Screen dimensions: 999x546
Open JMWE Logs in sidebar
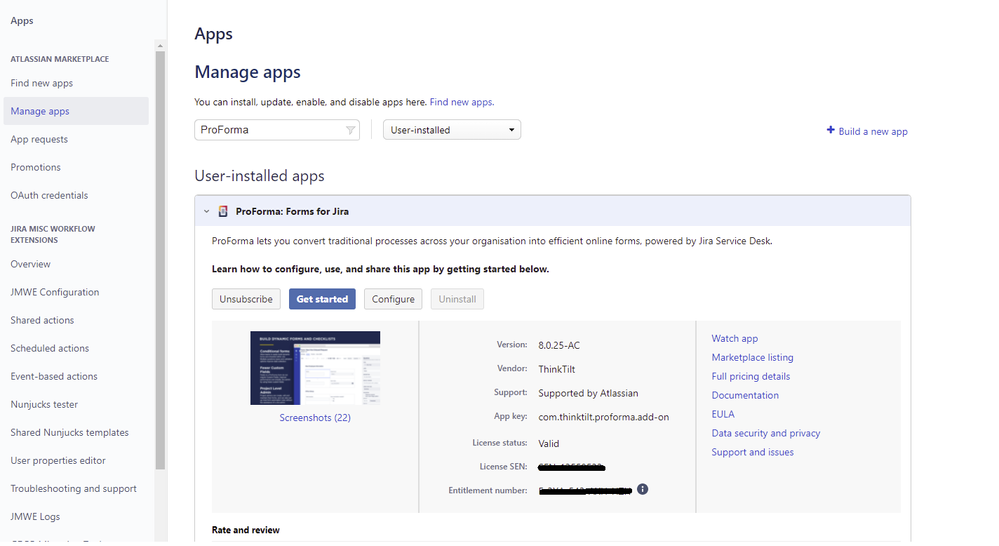point(35,516)
